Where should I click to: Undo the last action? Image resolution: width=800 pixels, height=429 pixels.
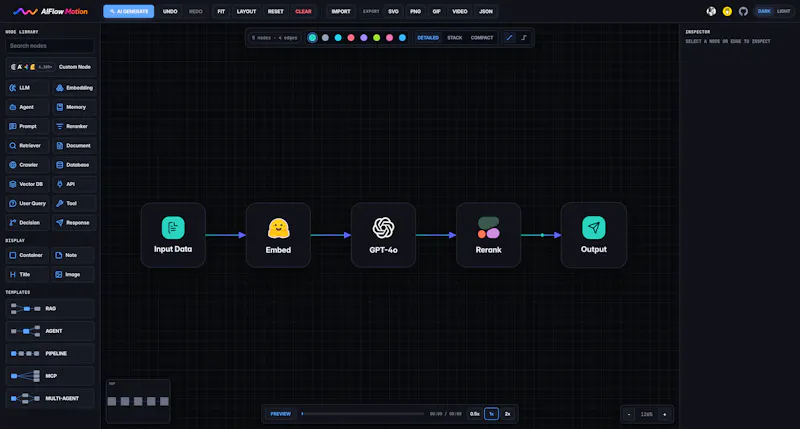[x=170, y=11]
